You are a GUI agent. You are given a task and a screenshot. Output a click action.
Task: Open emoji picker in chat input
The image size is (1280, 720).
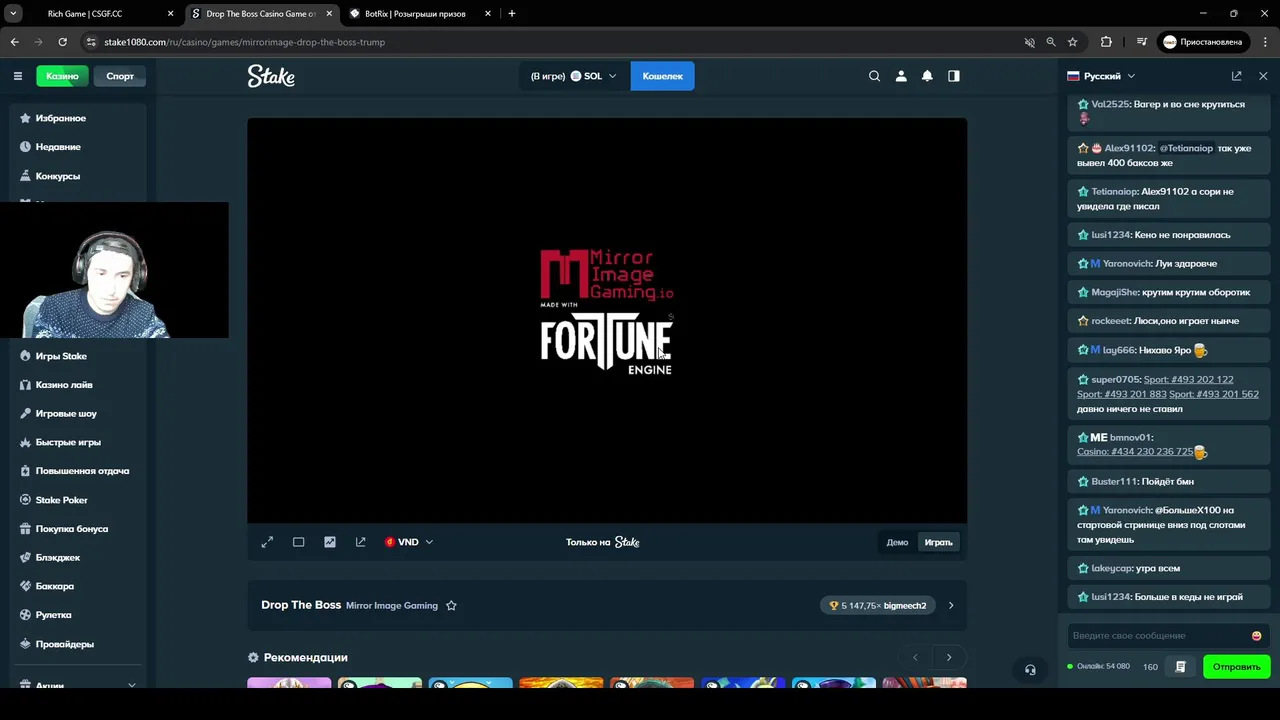click(1256, 636)
